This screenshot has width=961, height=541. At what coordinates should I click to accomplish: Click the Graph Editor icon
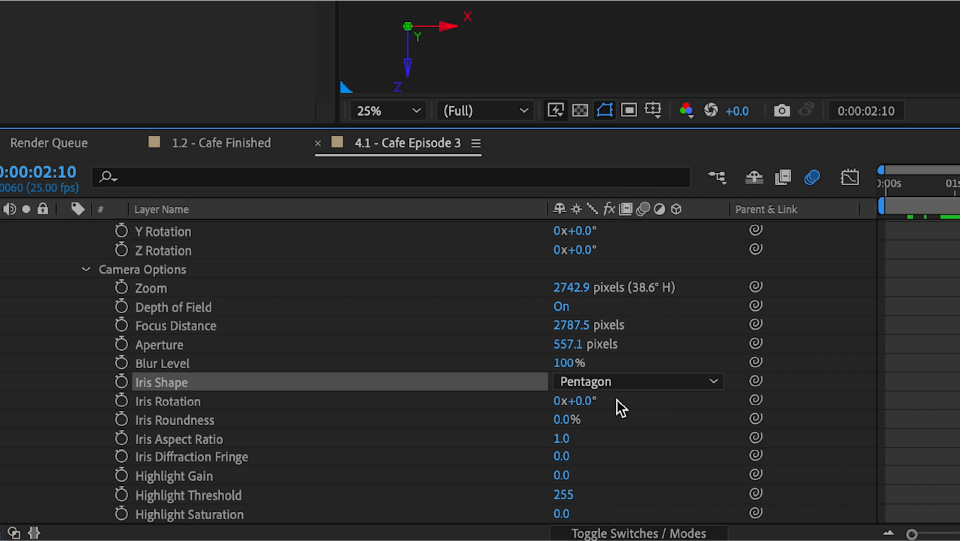850,178
